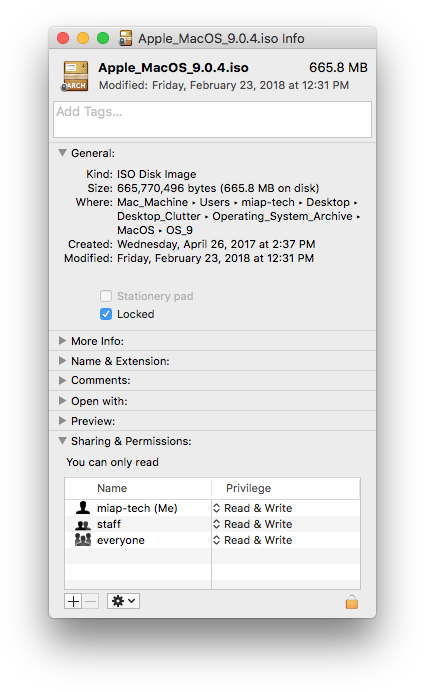The height and width of the screenshot is (692, 424).
Task: Click the Modified date in General section
Action: 215,258
